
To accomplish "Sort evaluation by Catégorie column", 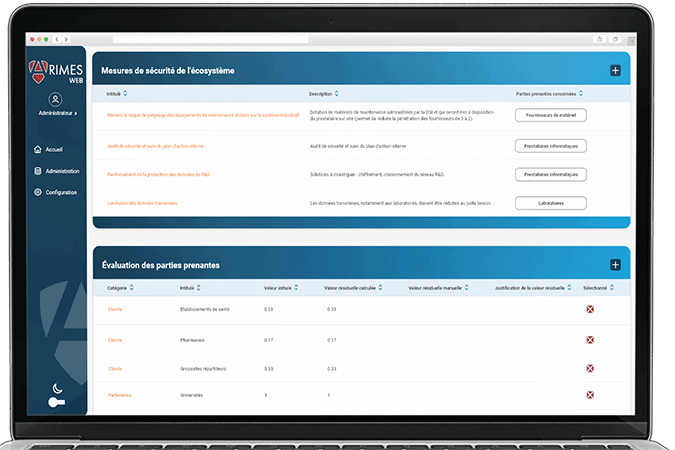I will 132,288.
